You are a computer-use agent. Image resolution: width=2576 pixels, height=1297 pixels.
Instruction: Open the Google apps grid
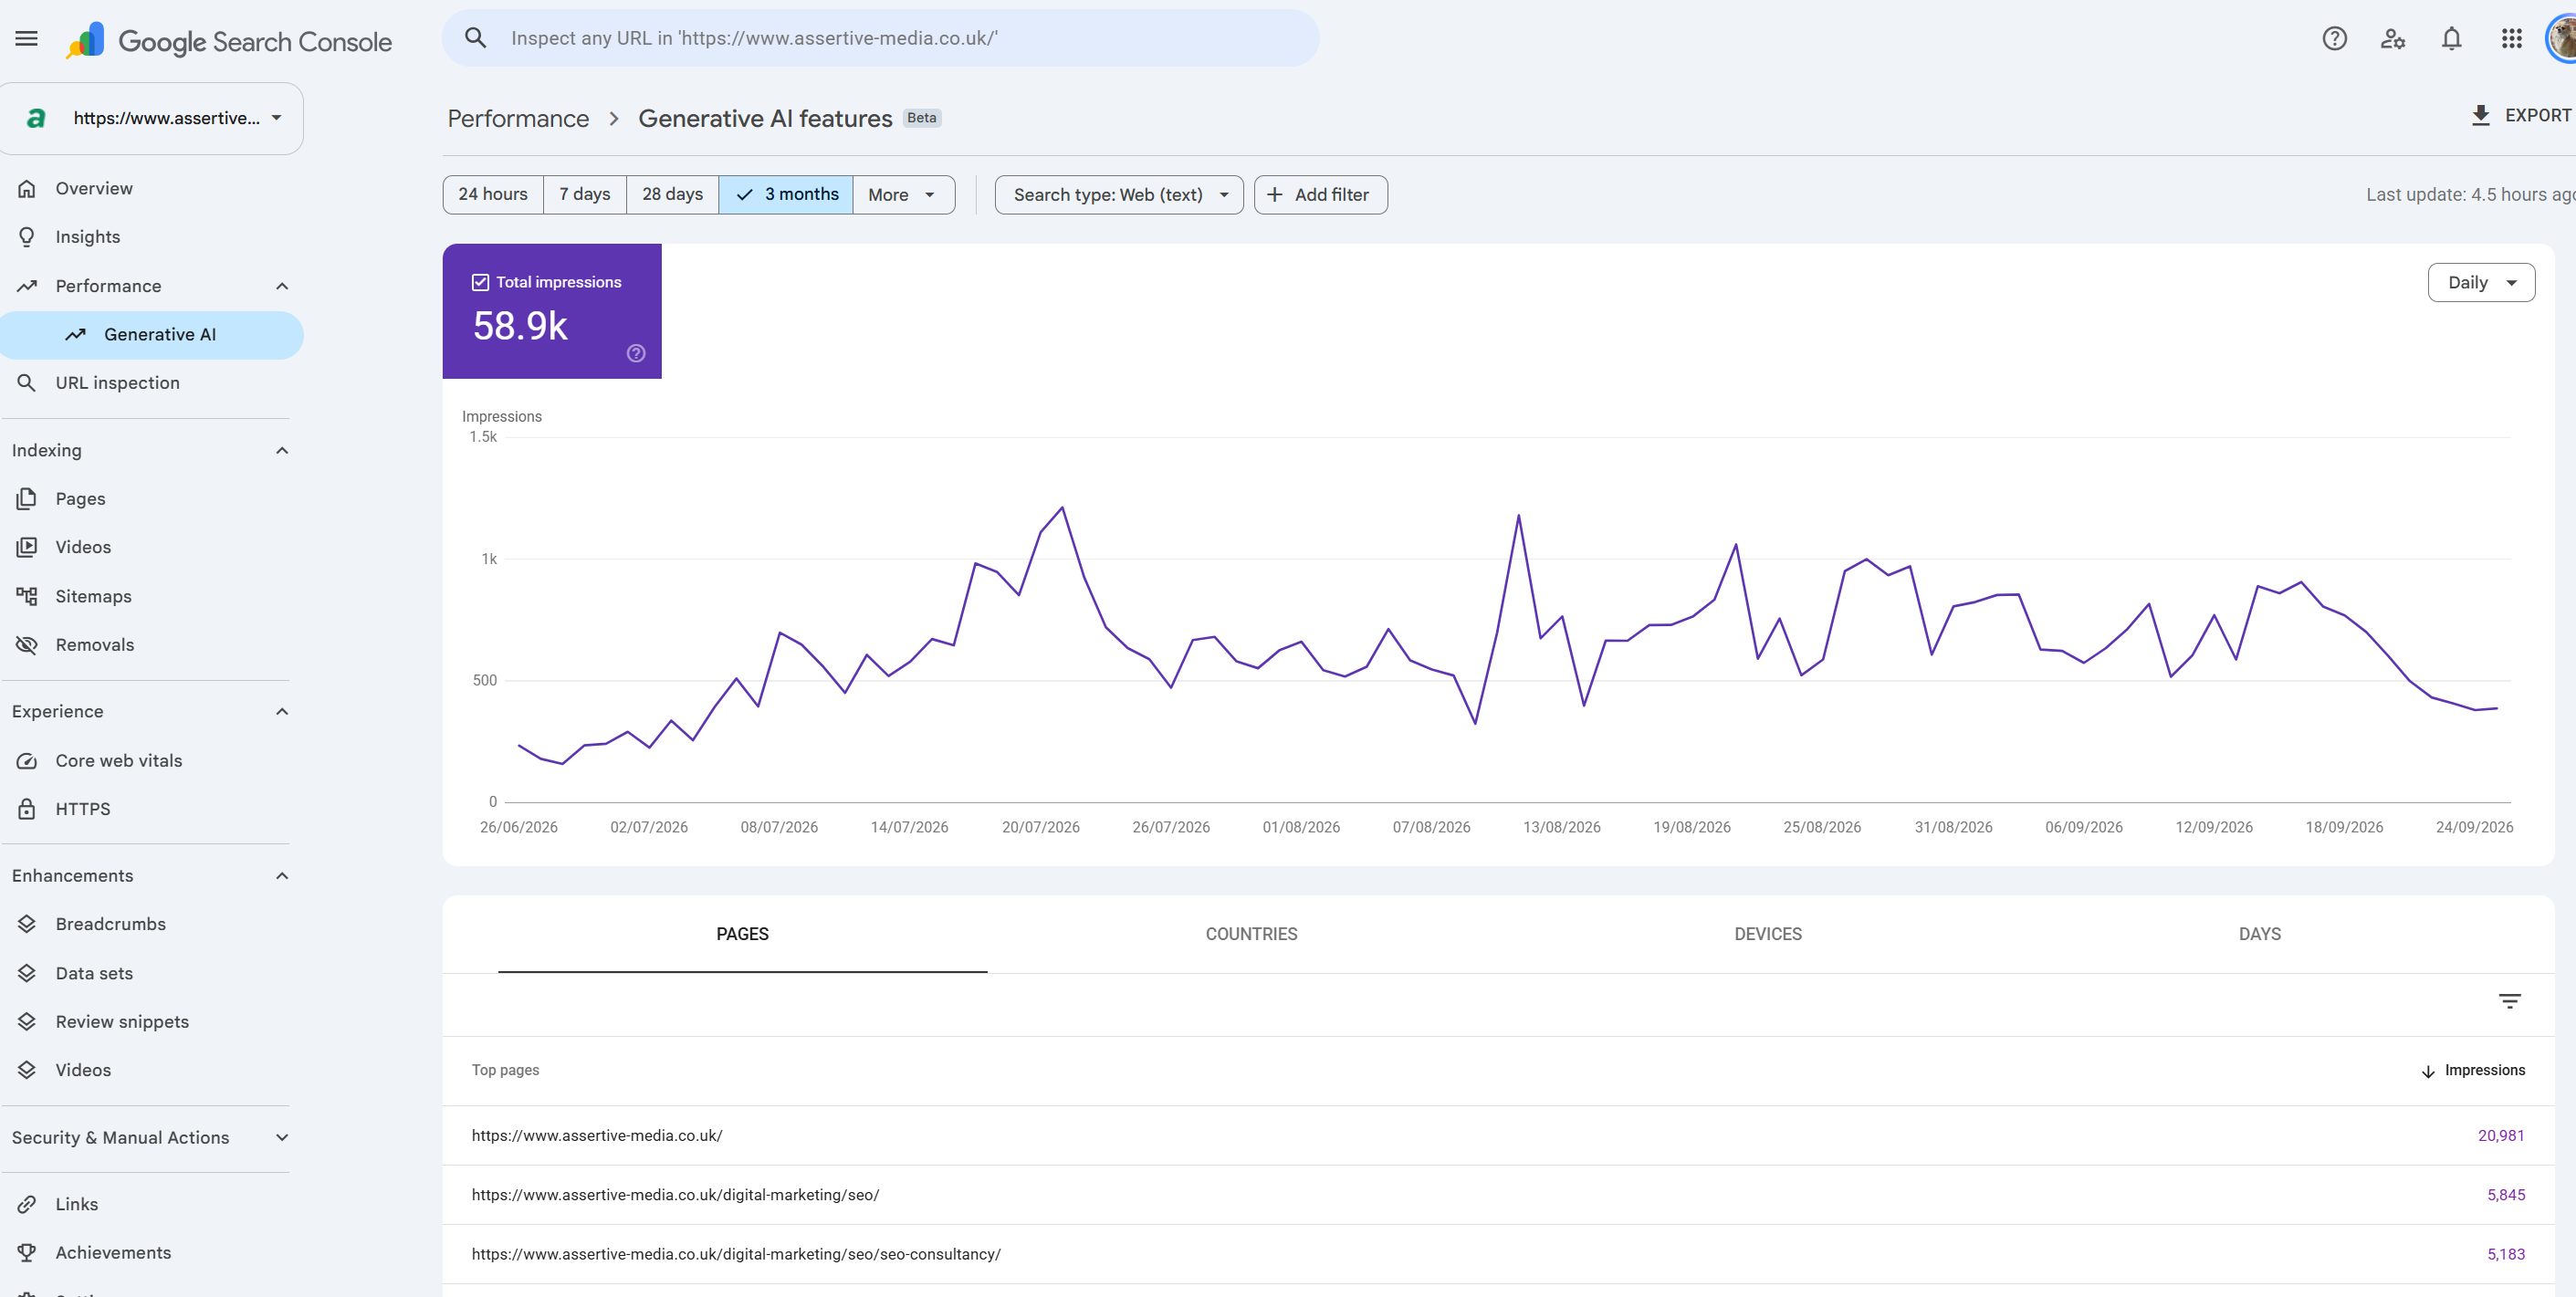(x=2511, y=39)
